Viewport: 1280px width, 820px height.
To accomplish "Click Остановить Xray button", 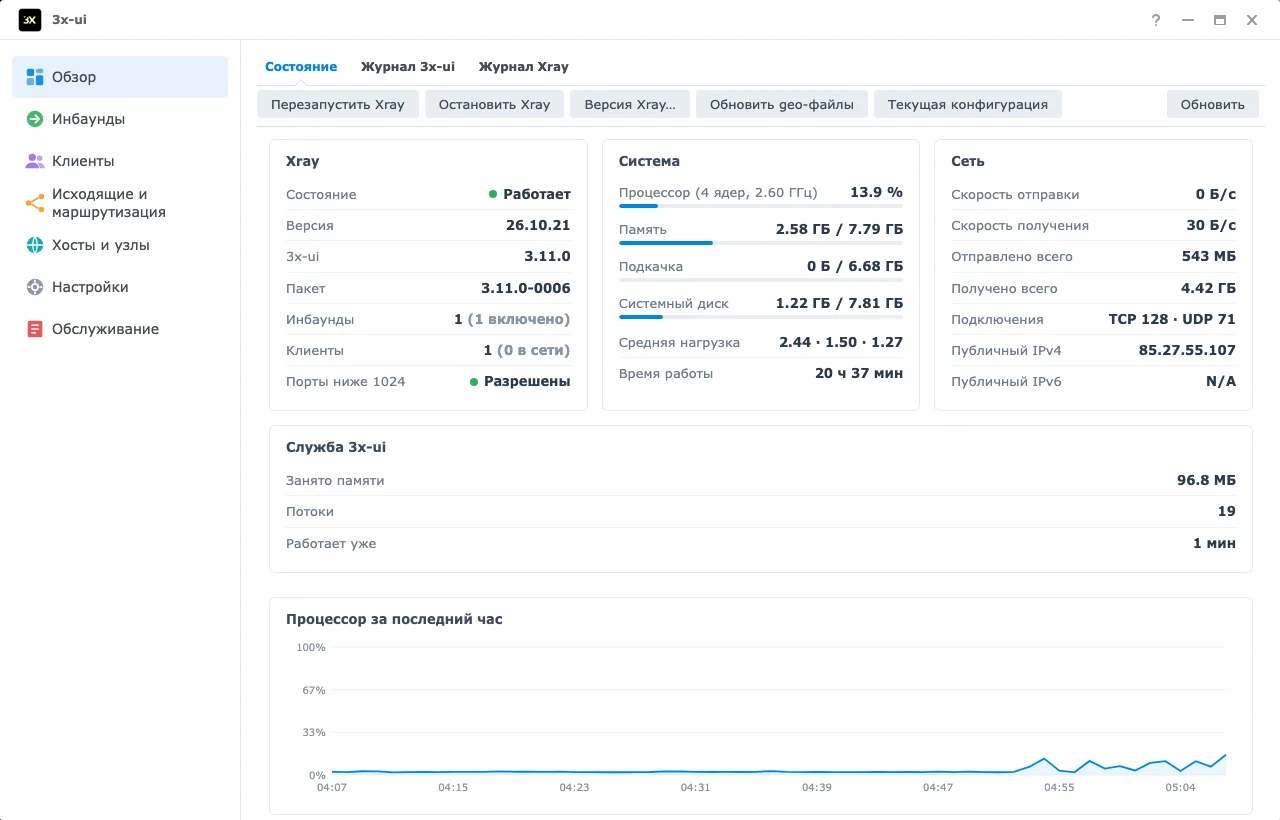I will click(494, 104).
